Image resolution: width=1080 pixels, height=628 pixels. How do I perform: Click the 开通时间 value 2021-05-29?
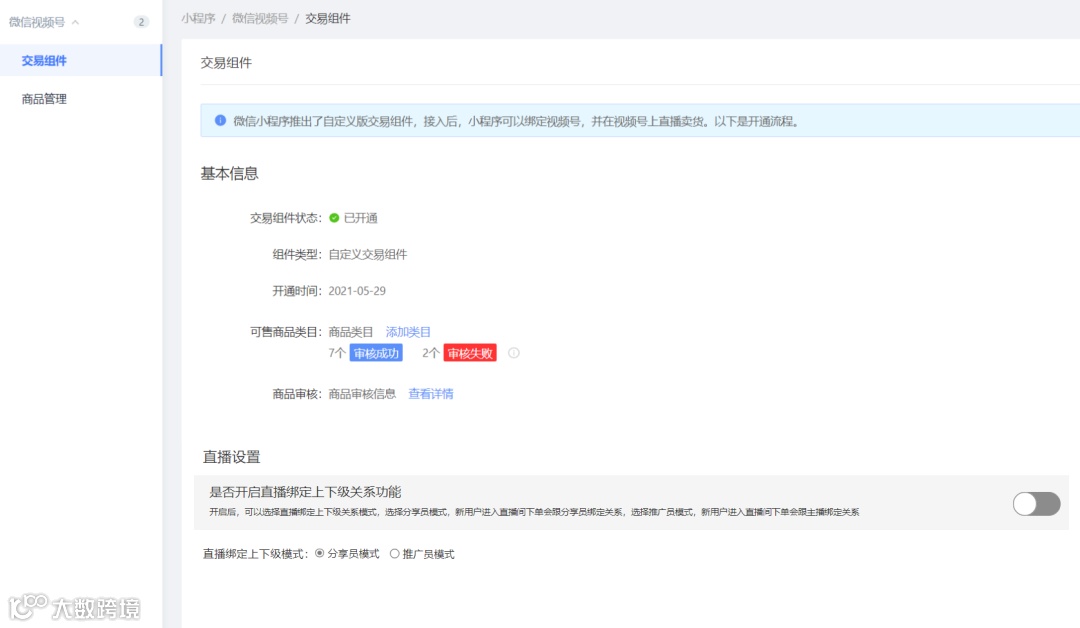(357, 291)
